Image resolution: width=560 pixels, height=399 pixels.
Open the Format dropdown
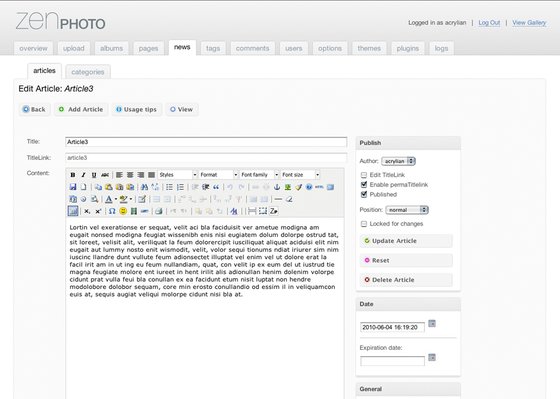(218, 175)
